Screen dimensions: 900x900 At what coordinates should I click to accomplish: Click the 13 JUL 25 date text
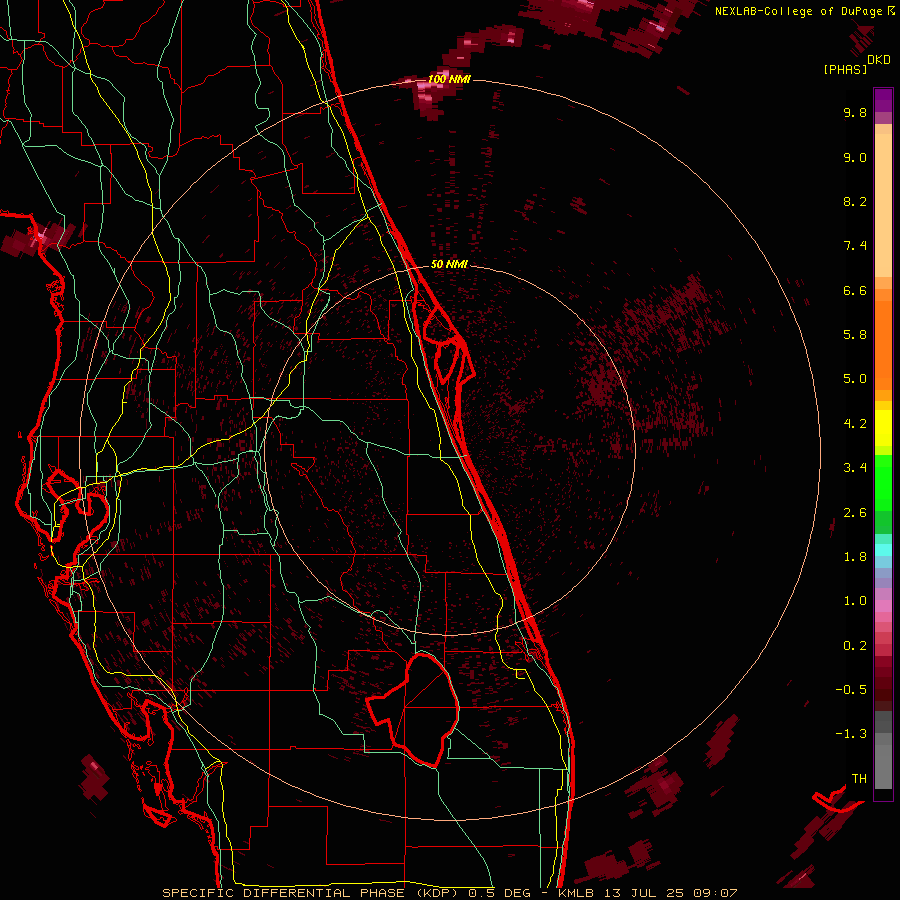click(x=643, y=893)
